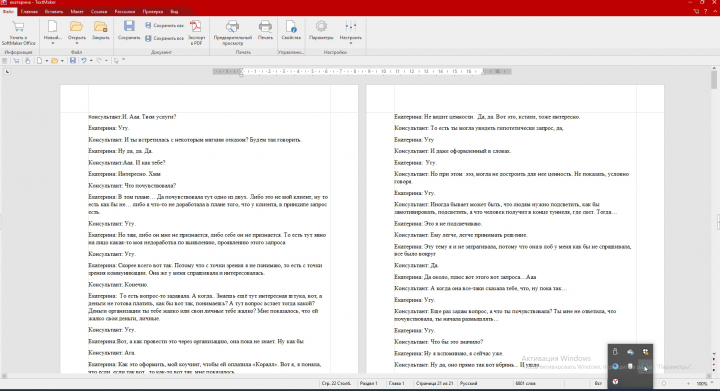Click save diskette in quick access toolbar
This screenshot has height=391, width=720.
[x=73, y=61]
